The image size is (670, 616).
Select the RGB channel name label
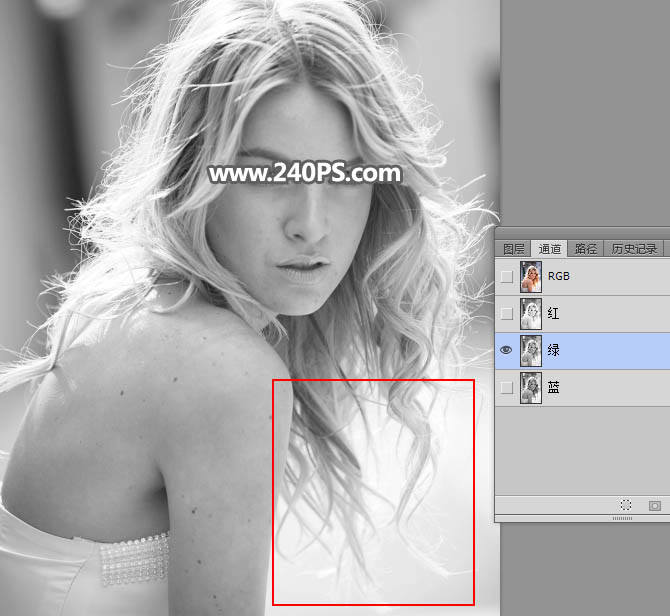(558, 277)
